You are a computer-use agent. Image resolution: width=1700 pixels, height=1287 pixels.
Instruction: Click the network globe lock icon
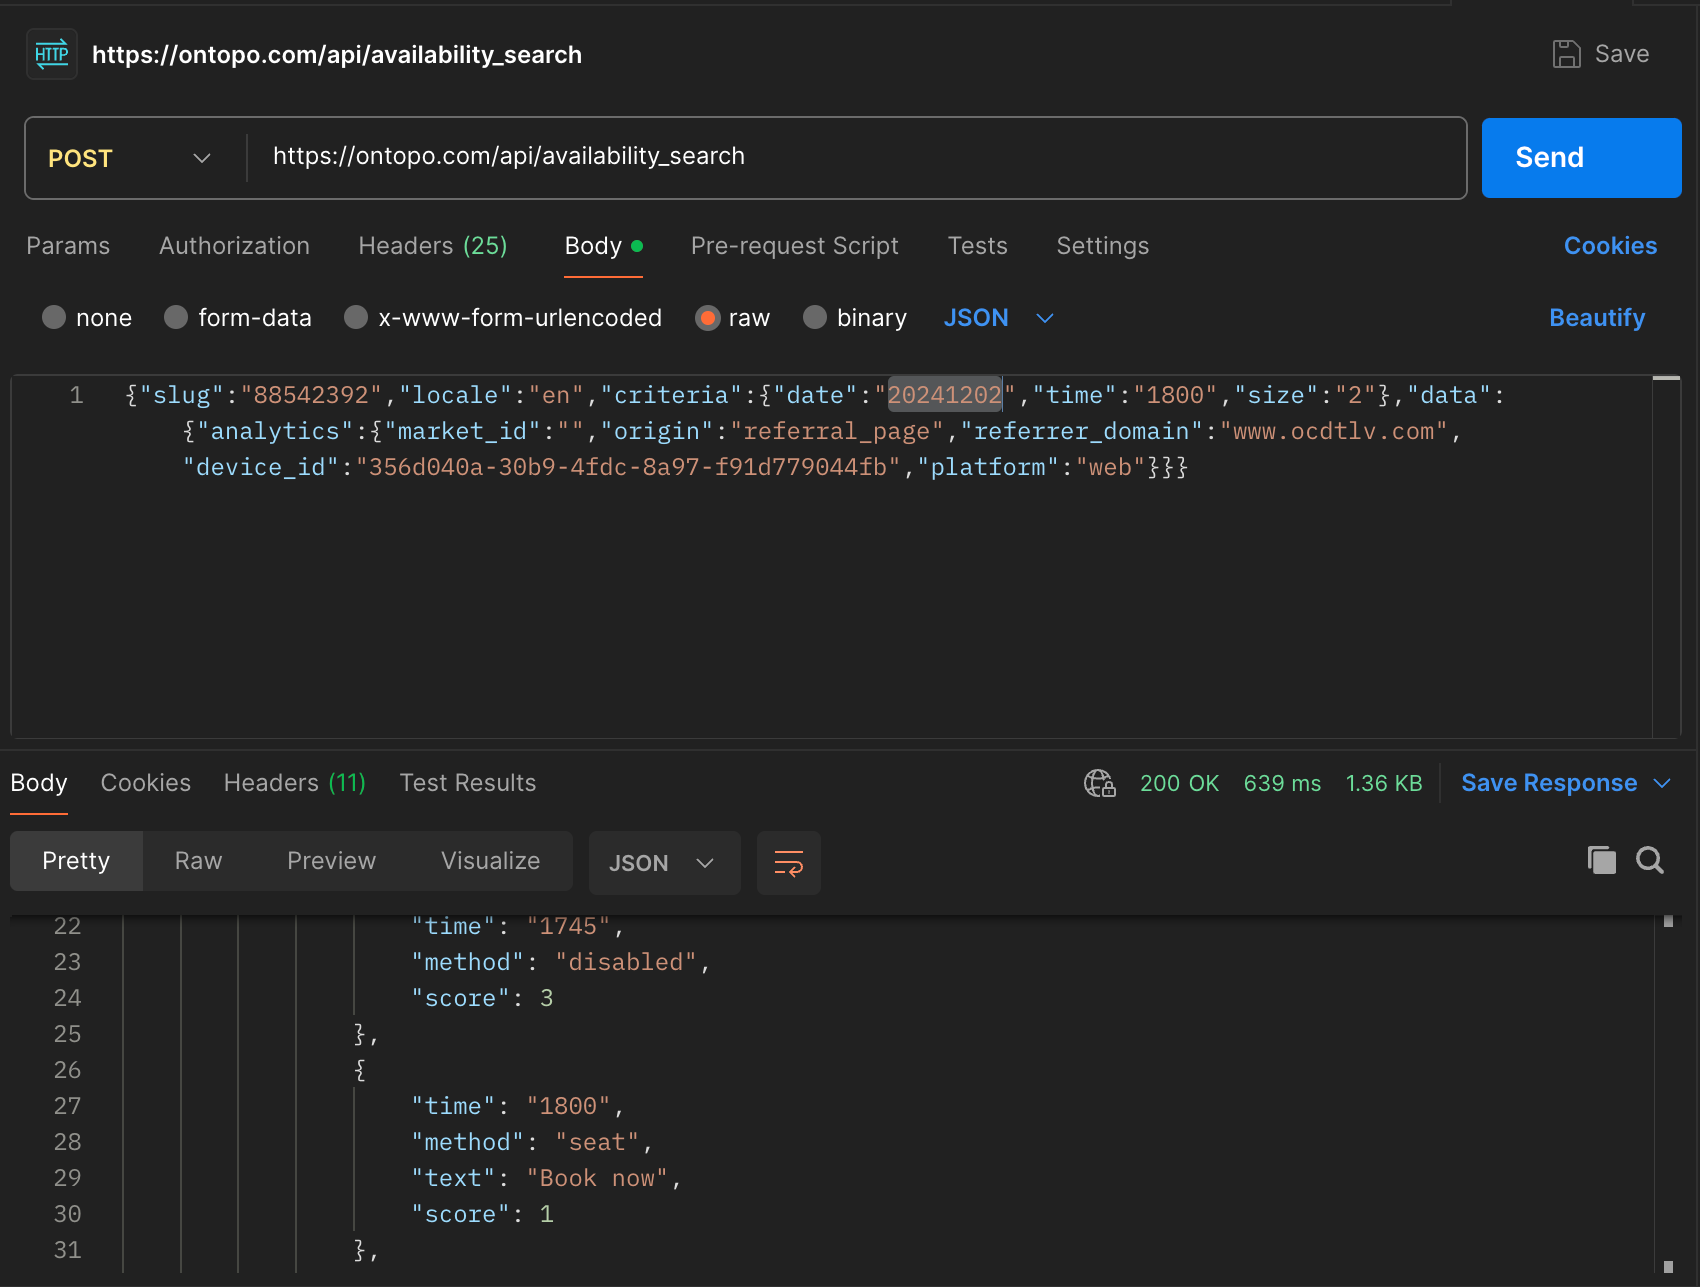pos(1099,783)
